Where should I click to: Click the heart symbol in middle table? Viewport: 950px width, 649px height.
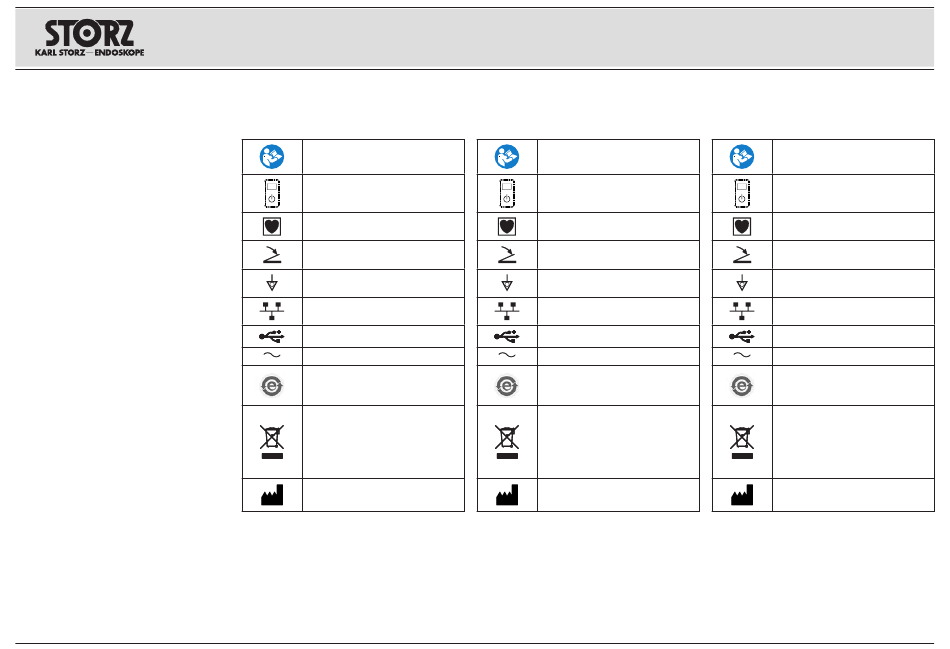(x=507, y=227)
